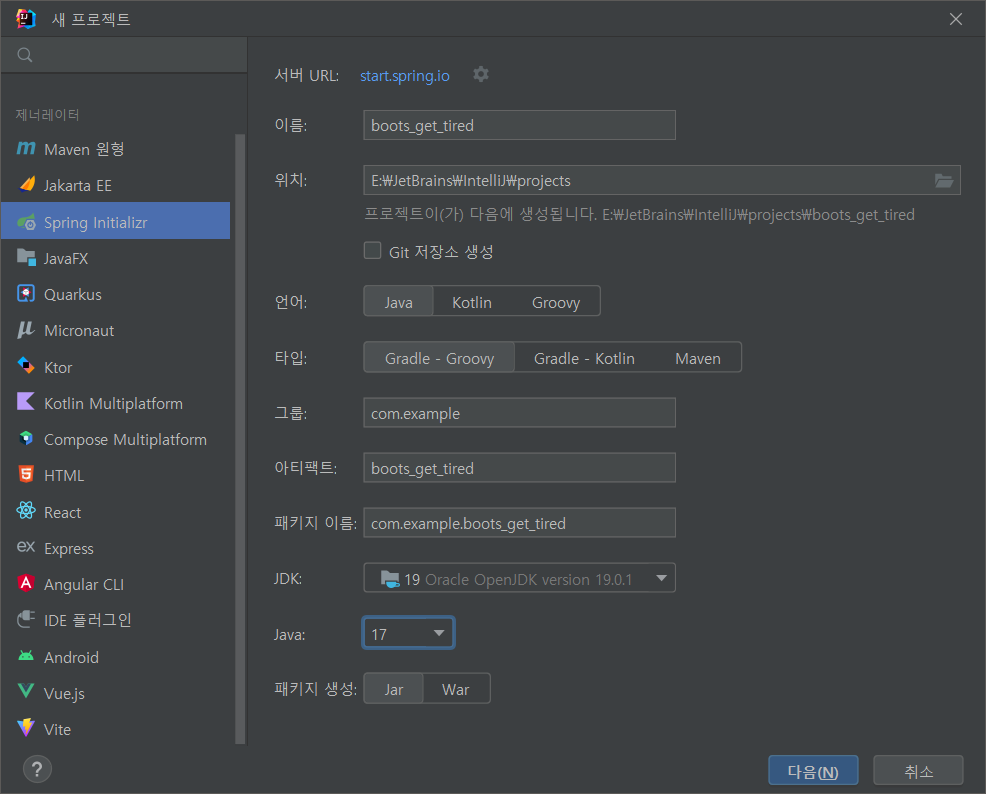Open the start.spring.io server link
Screen dimensions: 986x794
tap(405, 75)
